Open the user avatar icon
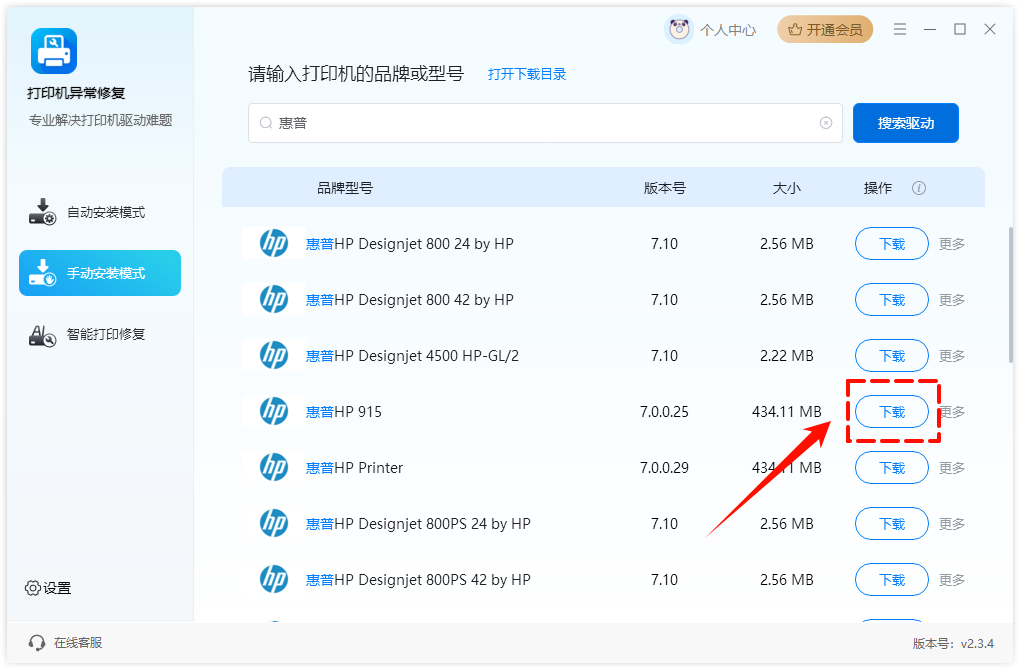The width and height of the screenshot is (1020, 670). tap(679, 29)
